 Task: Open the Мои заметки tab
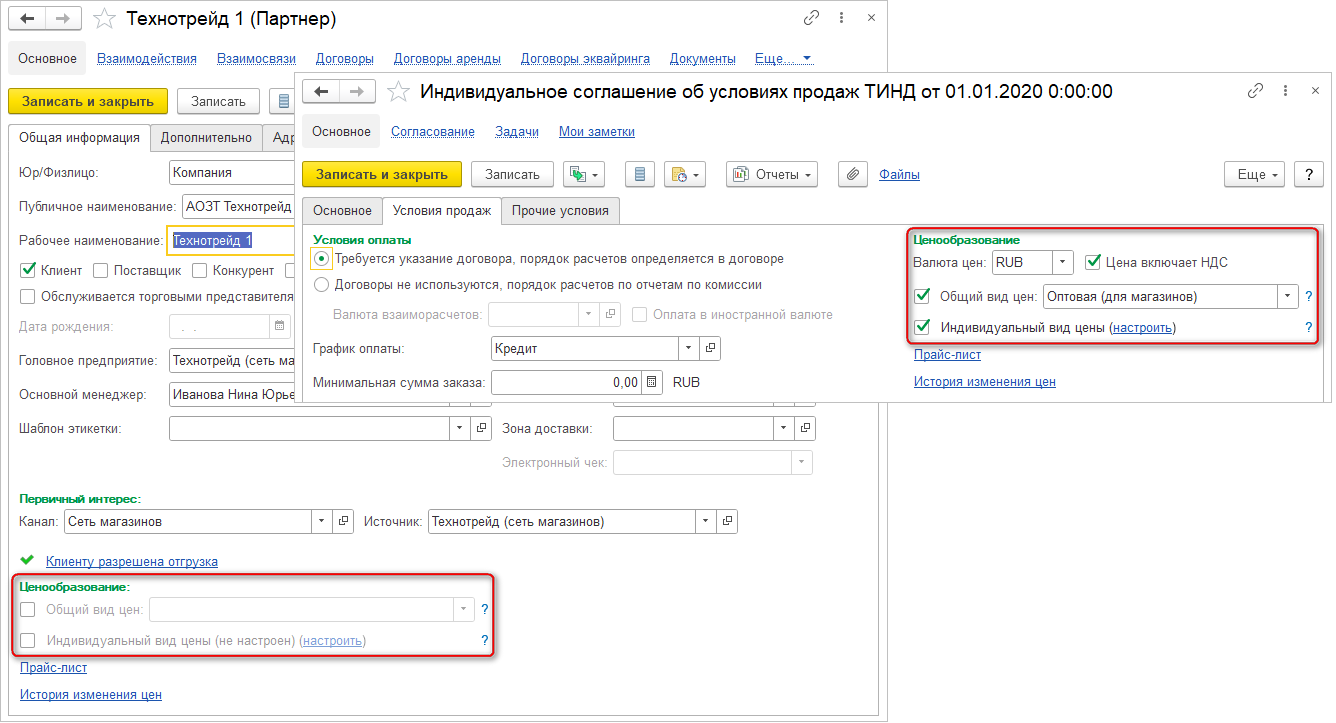597,131
